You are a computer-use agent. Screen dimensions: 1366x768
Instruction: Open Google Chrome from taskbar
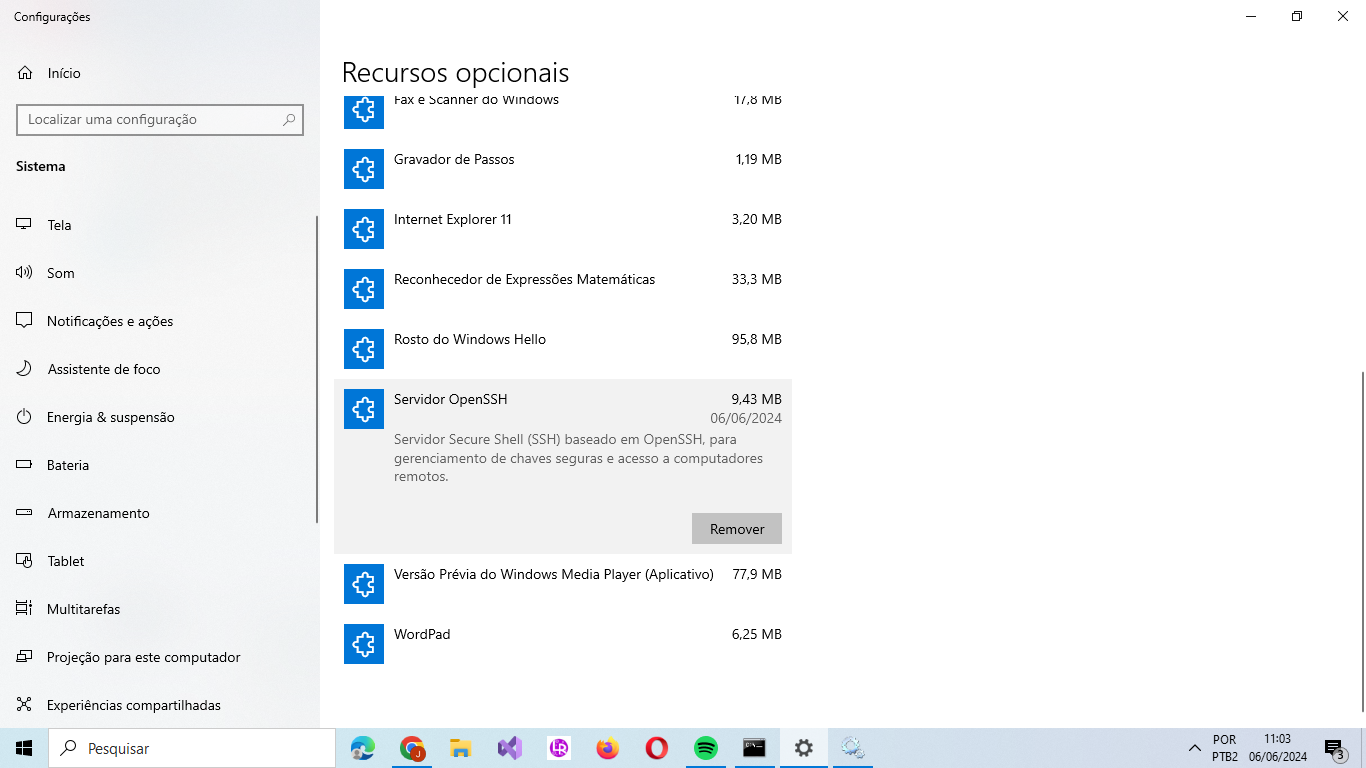point(412,748)
